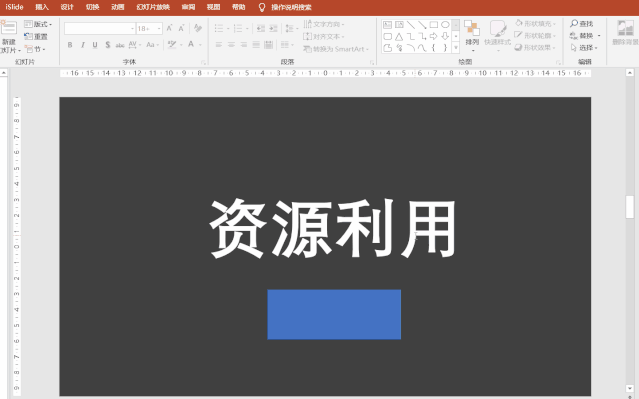The width and height of the screenshot is (639, 399).
Task: Toggle text shadow S button
Action: 108,45
